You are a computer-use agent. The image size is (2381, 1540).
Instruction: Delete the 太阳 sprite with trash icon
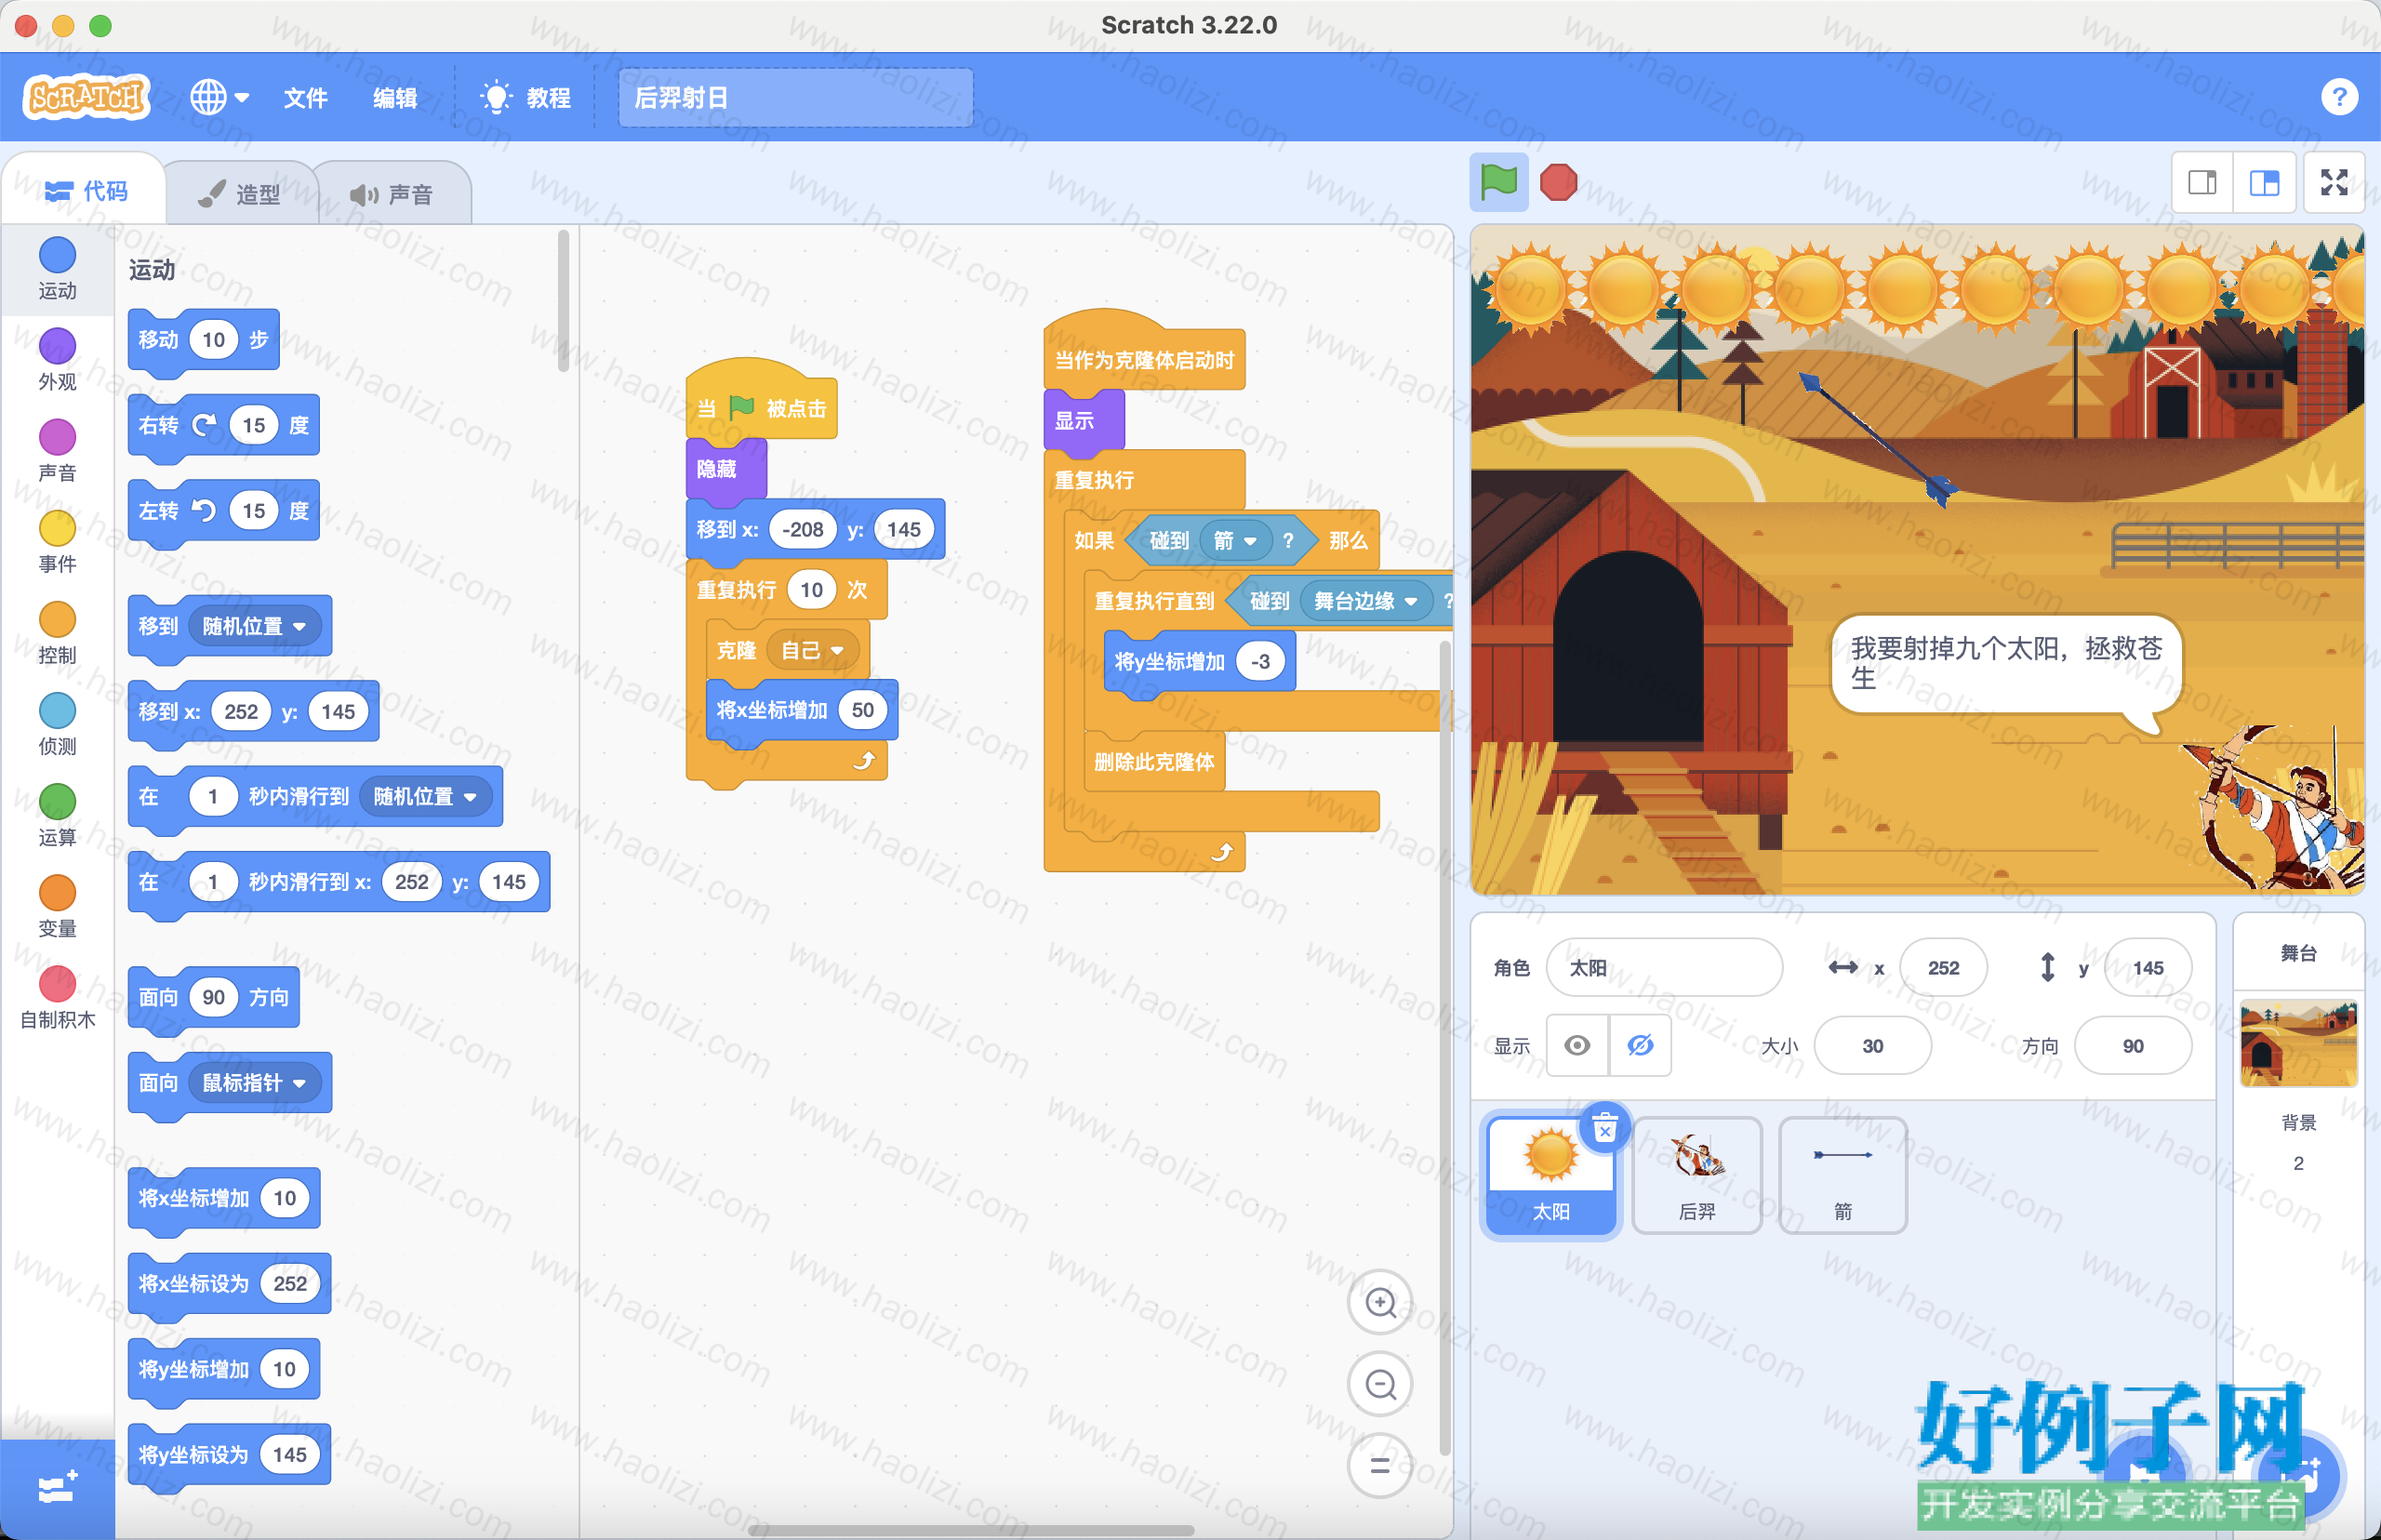pyautogui.click(x=1604, y=1128)
